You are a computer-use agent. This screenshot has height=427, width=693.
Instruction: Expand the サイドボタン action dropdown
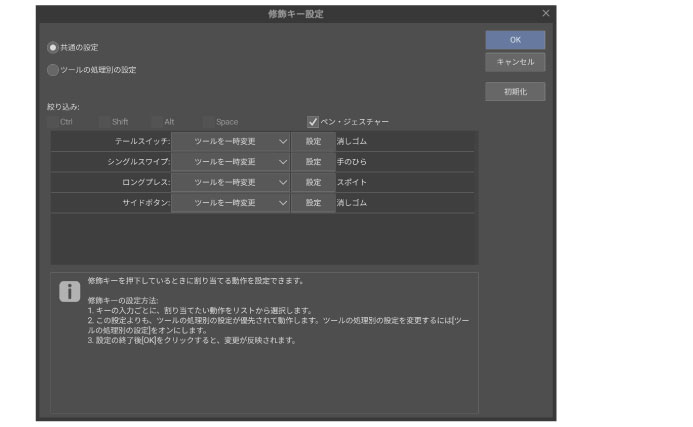(231, 203)
